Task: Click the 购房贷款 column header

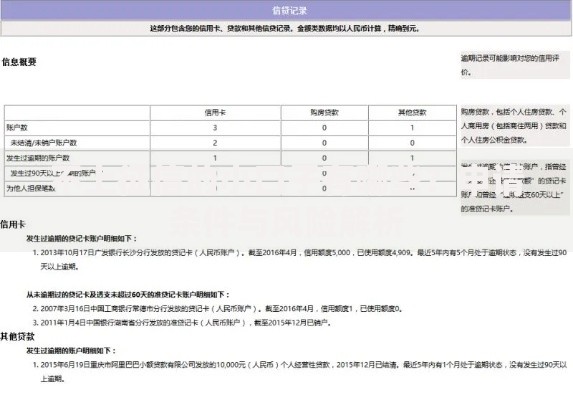Action: coord(324,113)
